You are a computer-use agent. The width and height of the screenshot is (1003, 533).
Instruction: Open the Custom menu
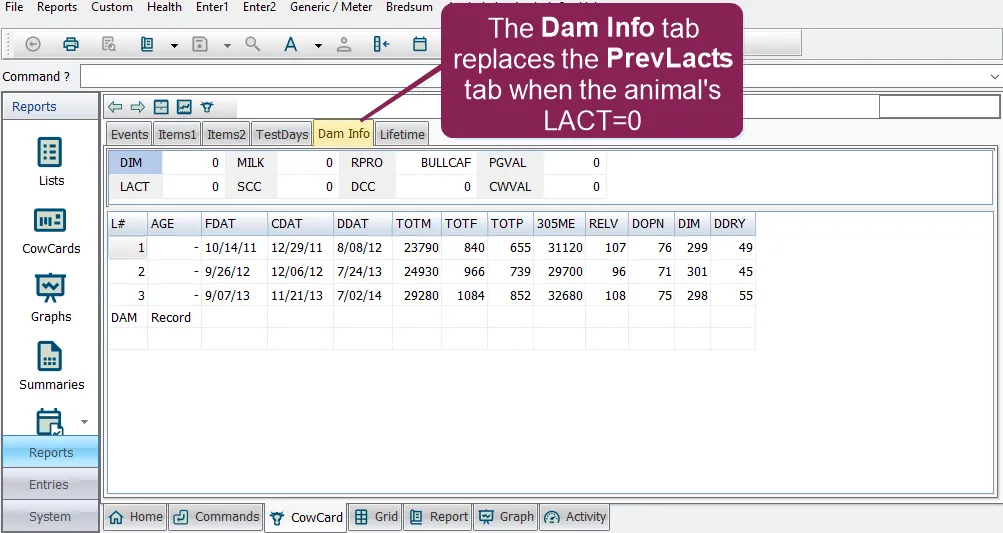click(112, 7)
